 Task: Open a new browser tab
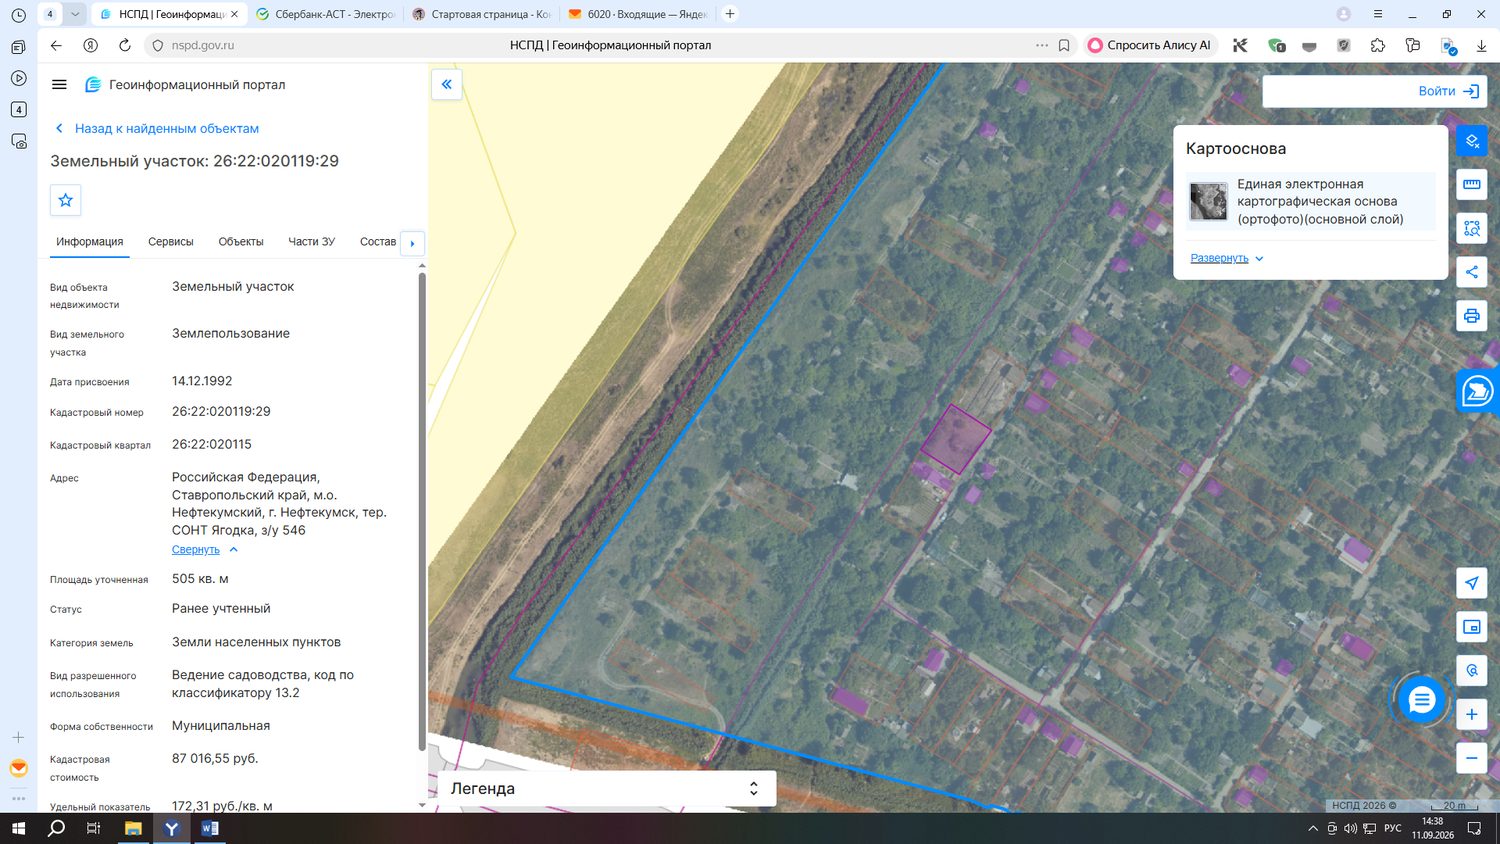(x=730, y=14)
